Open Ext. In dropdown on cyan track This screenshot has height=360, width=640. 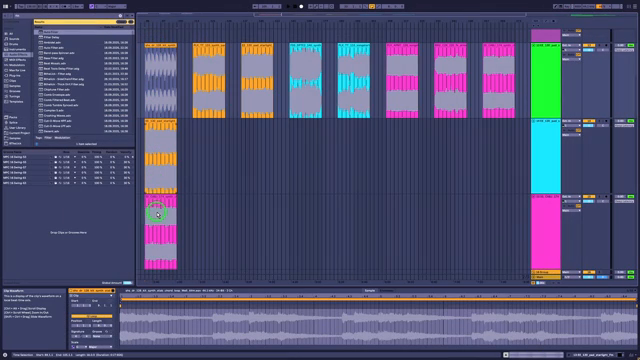(571, 121)
